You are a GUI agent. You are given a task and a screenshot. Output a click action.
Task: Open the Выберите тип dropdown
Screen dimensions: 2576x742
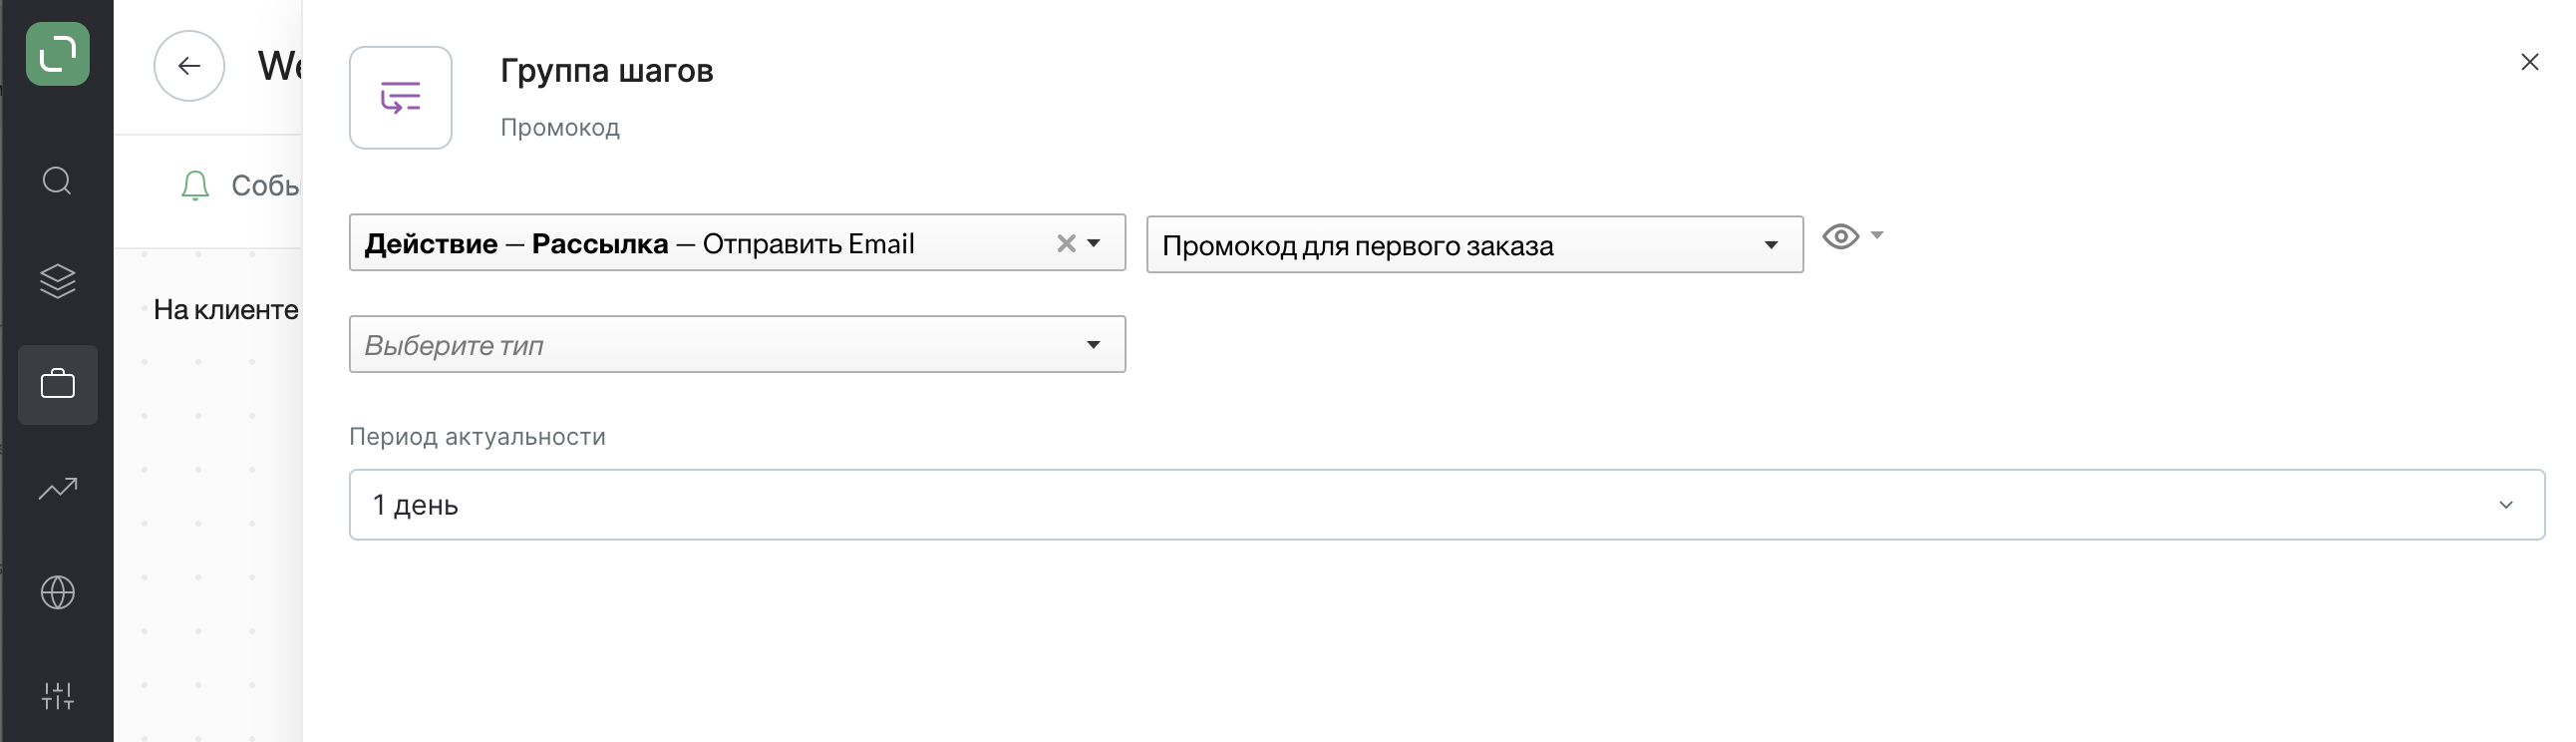[737, 344]
